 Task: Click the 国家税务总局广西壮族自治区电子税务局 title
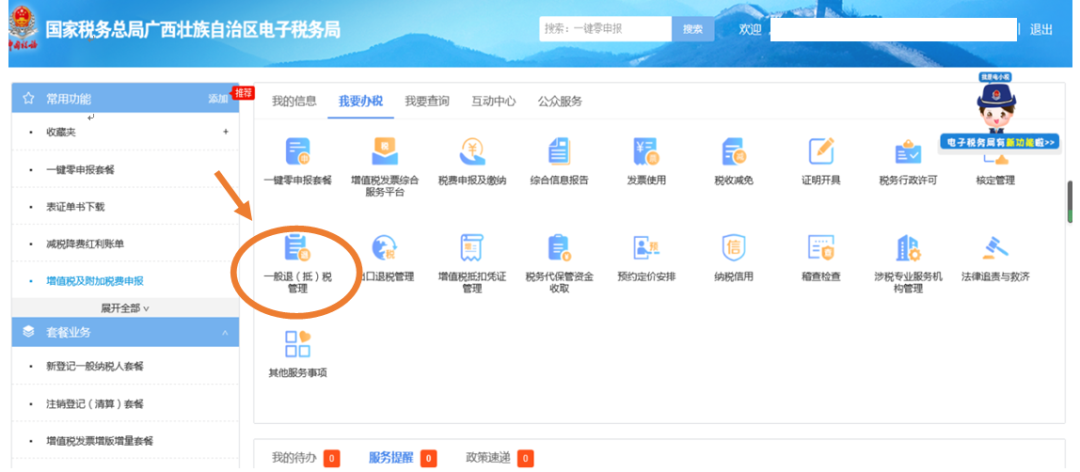click(x=192, y=30)
